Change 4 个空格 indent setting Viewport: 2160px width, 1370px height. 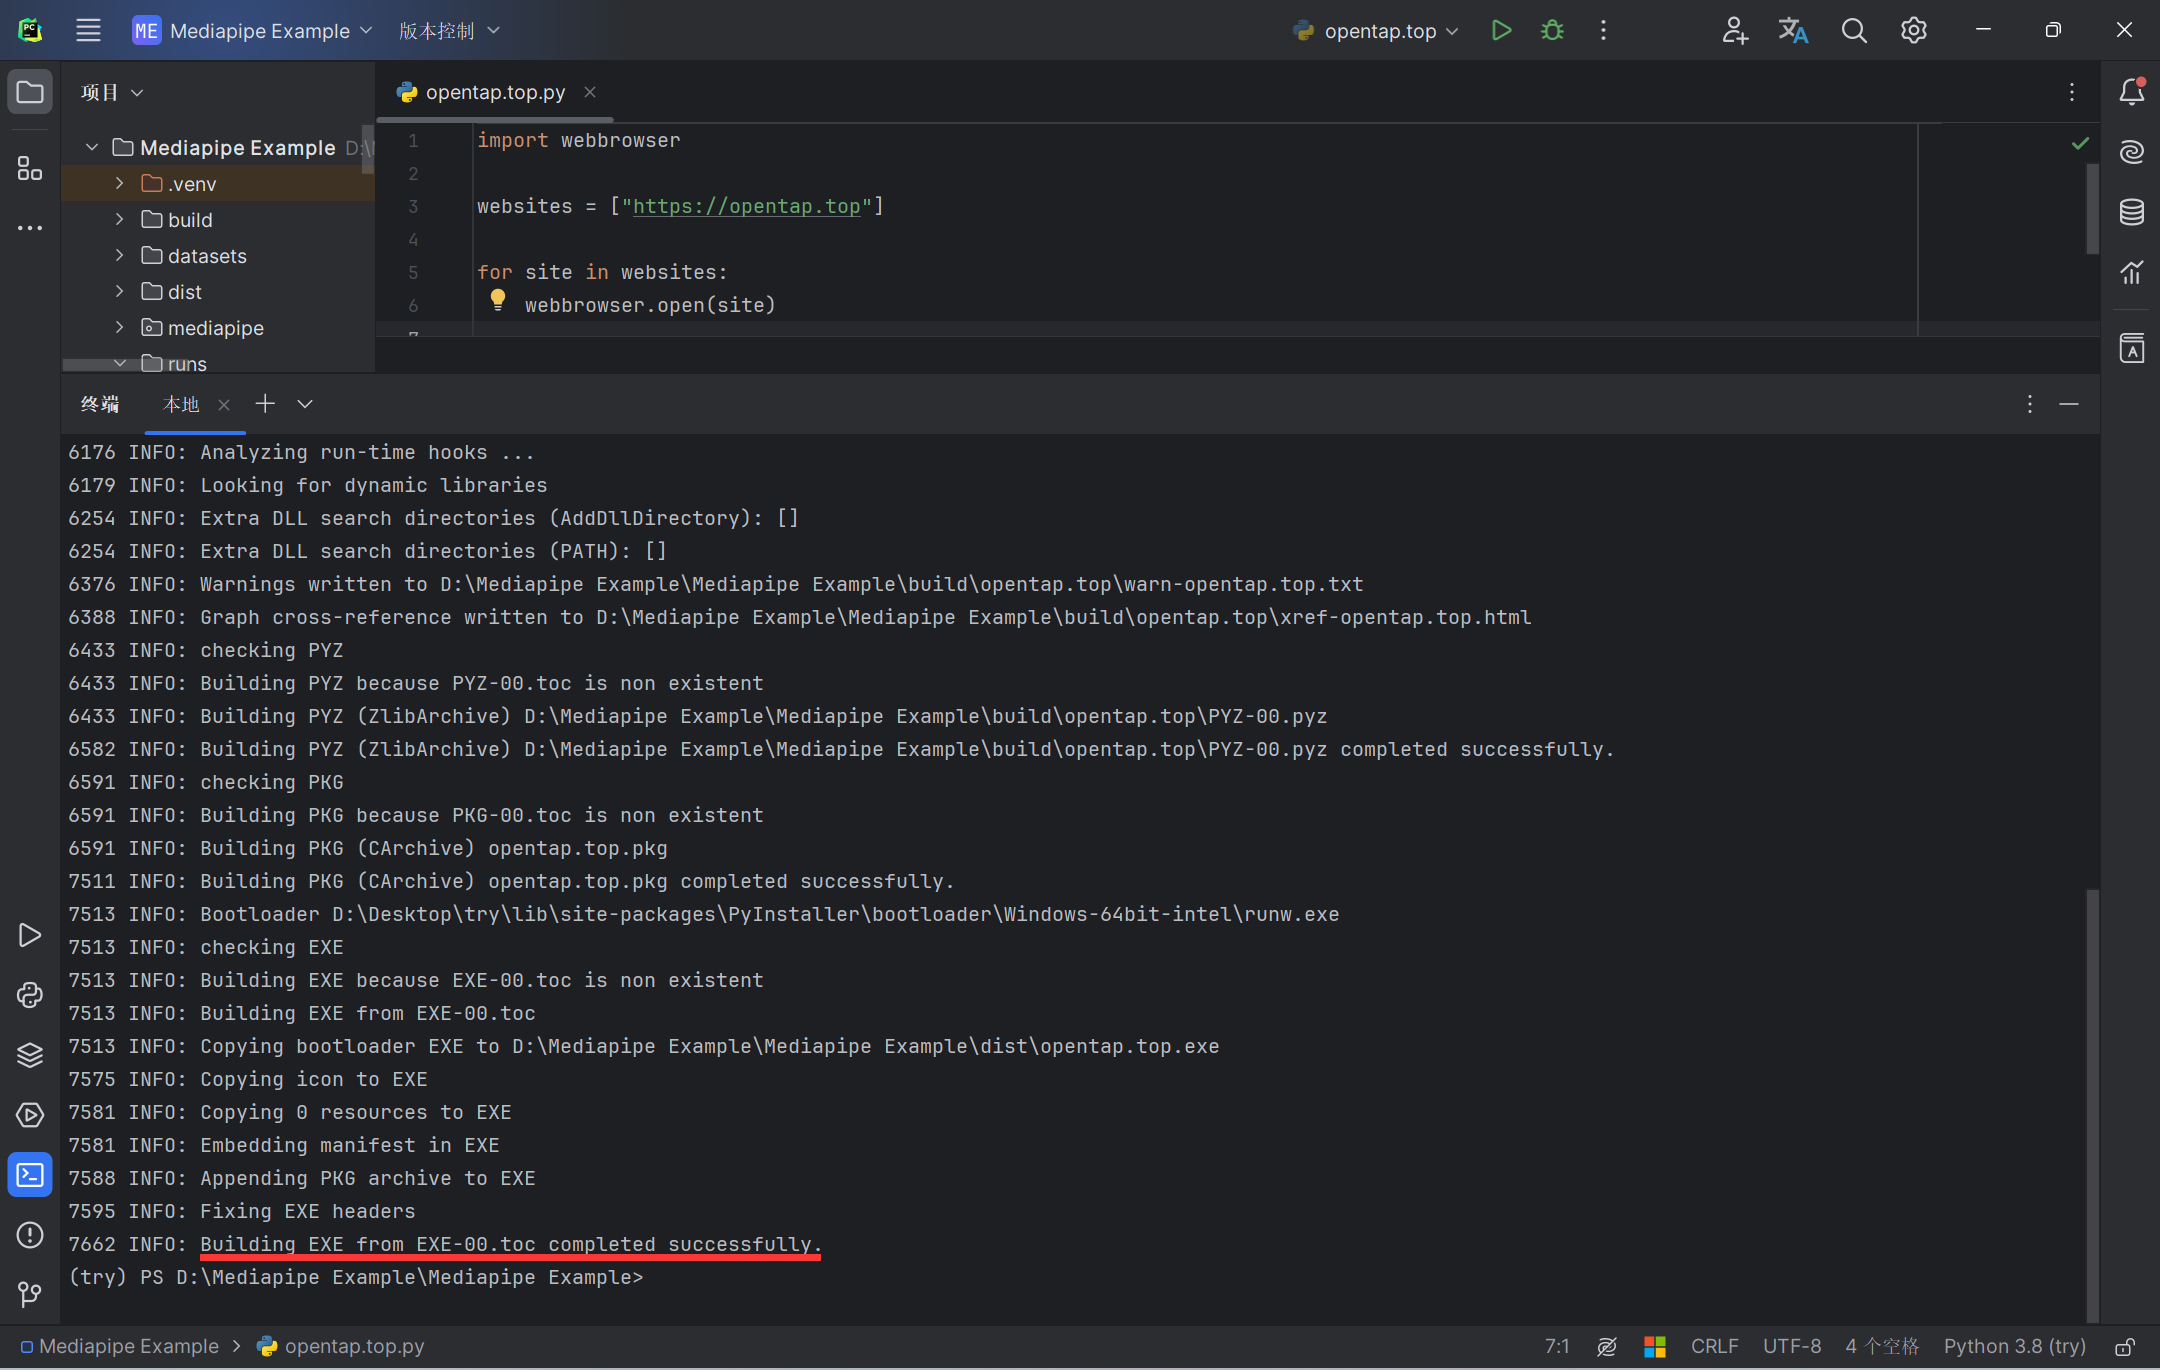coord(1883,1347)
